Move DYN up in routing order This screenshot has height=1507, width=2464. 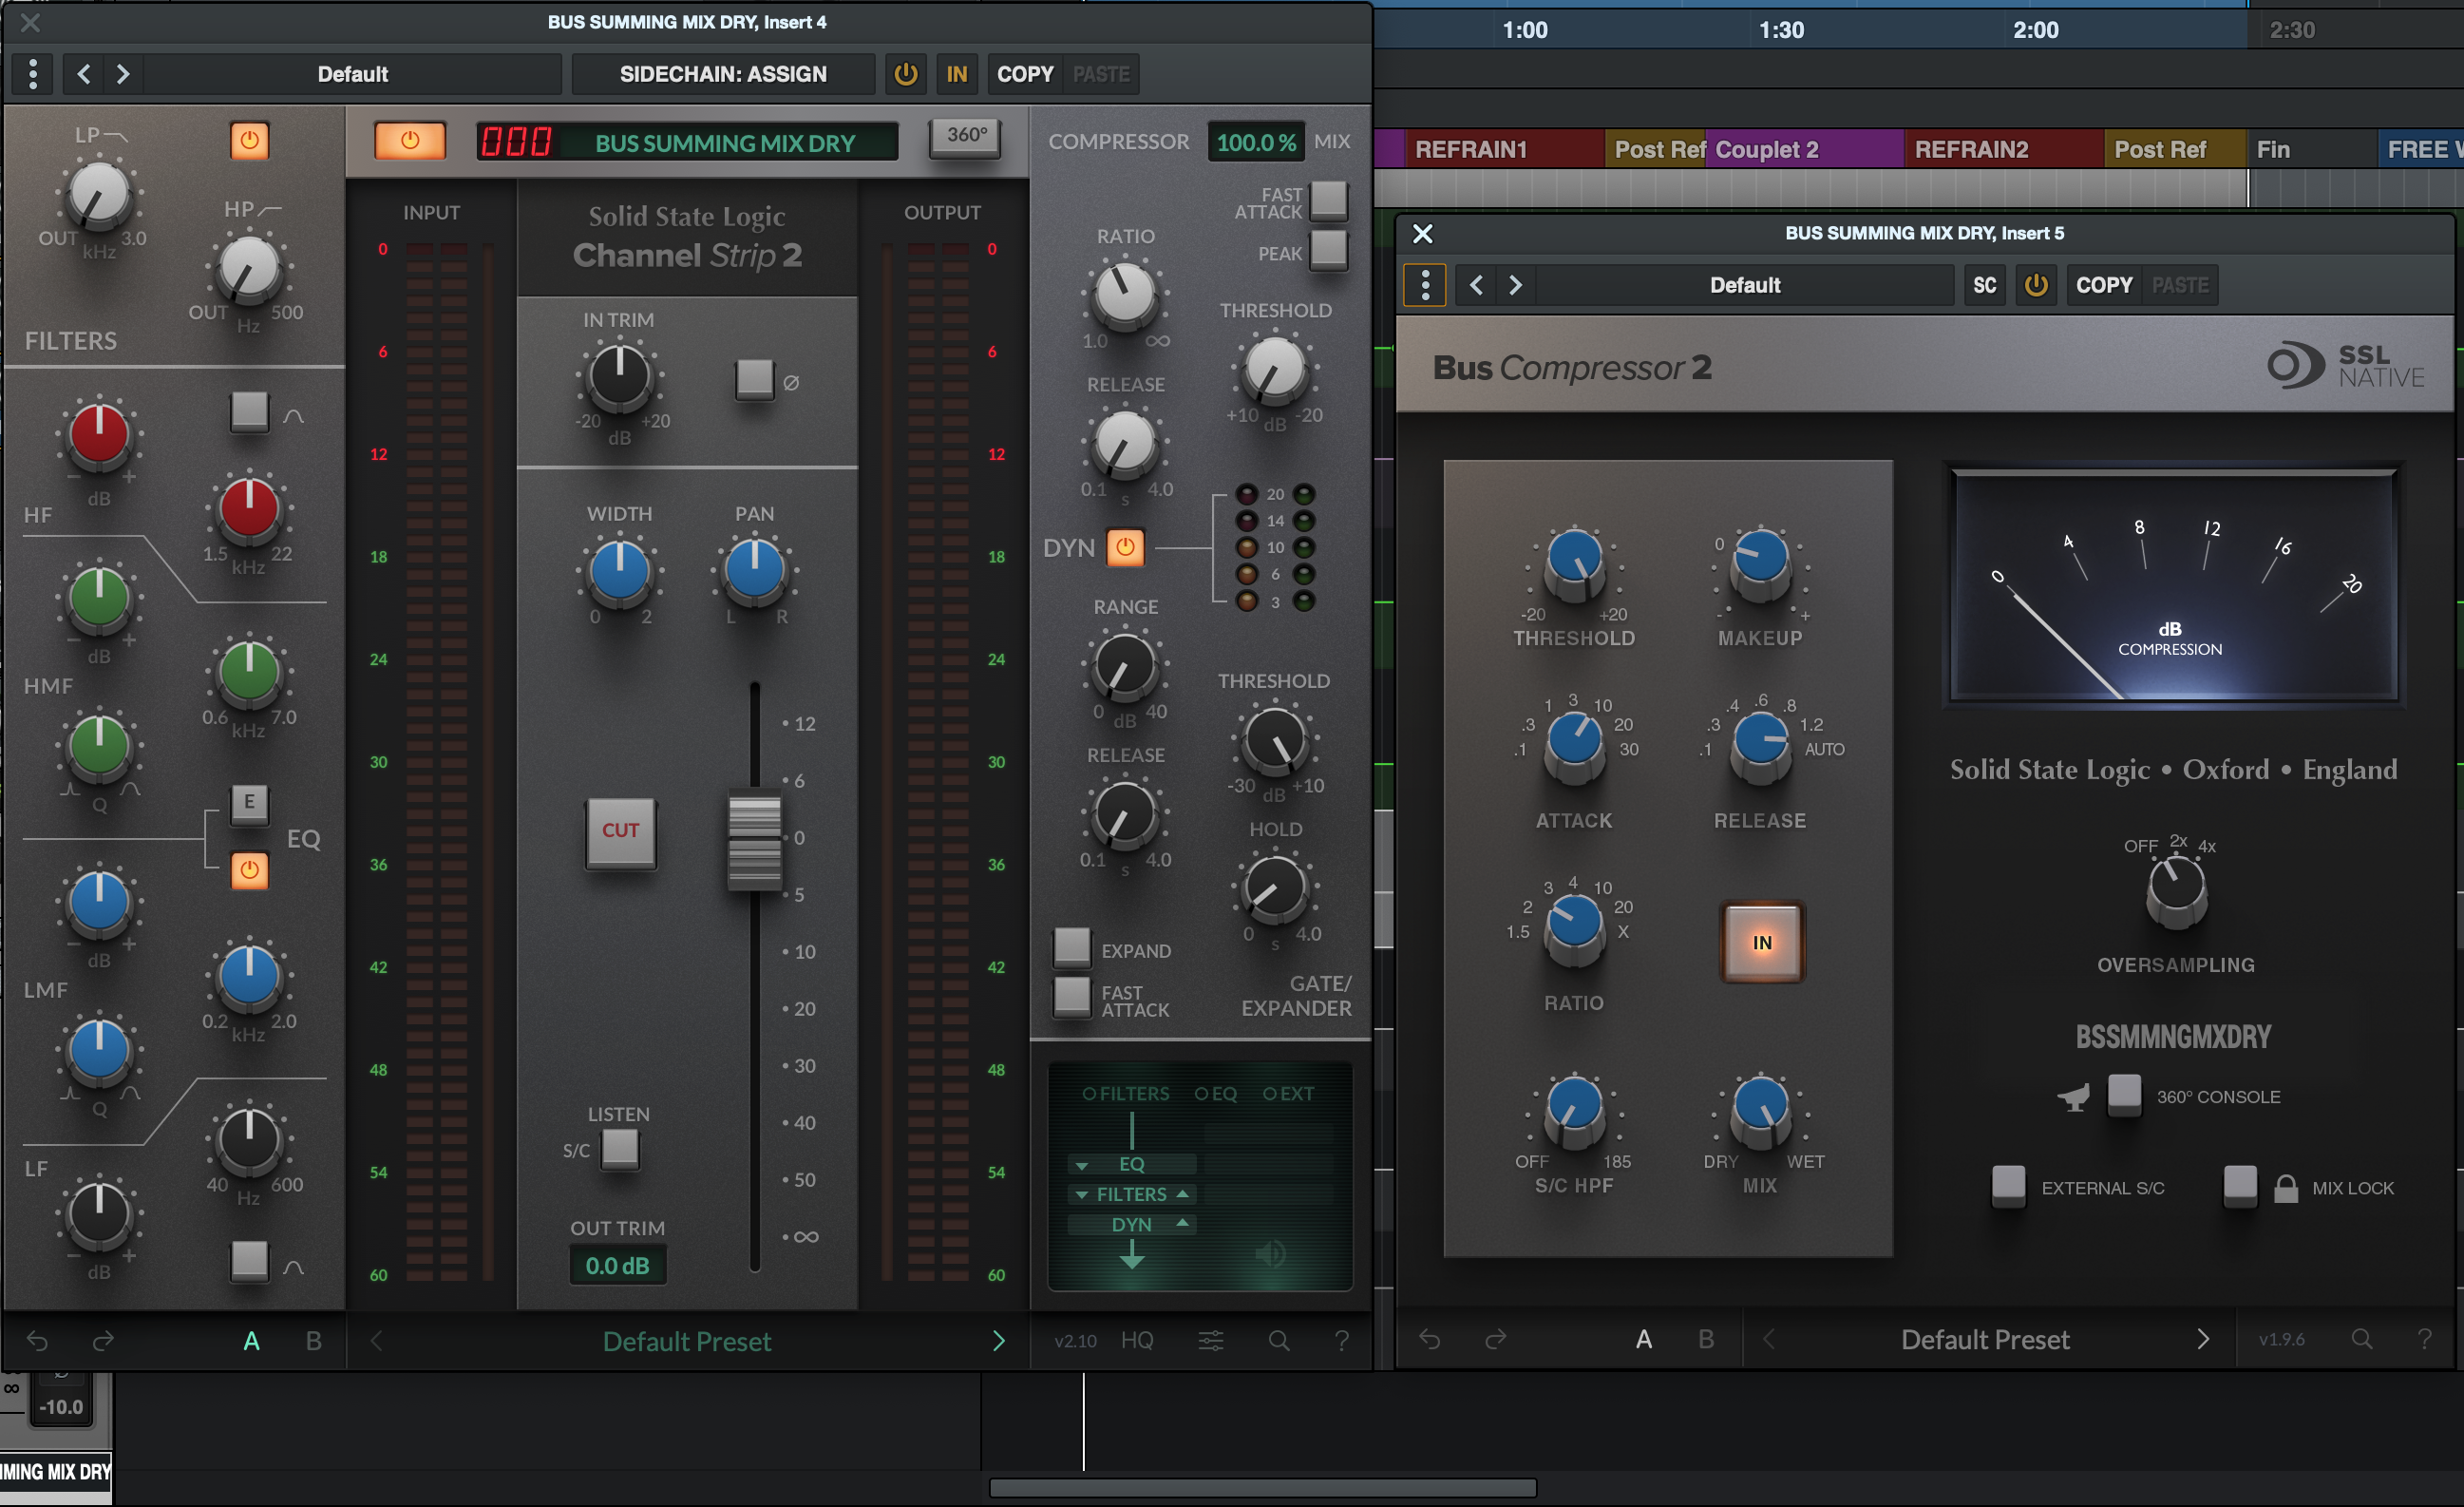coord(1183,1223)
